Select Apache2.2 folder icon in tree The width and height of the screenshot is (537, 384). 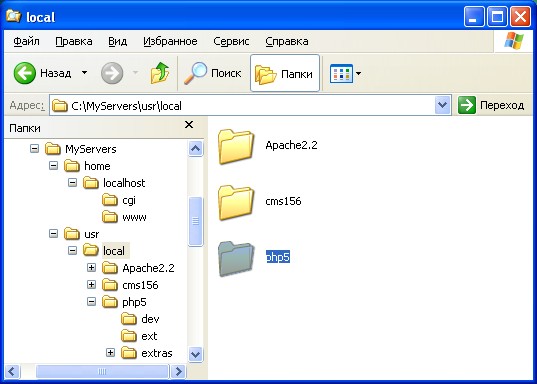tap(110, 268)
